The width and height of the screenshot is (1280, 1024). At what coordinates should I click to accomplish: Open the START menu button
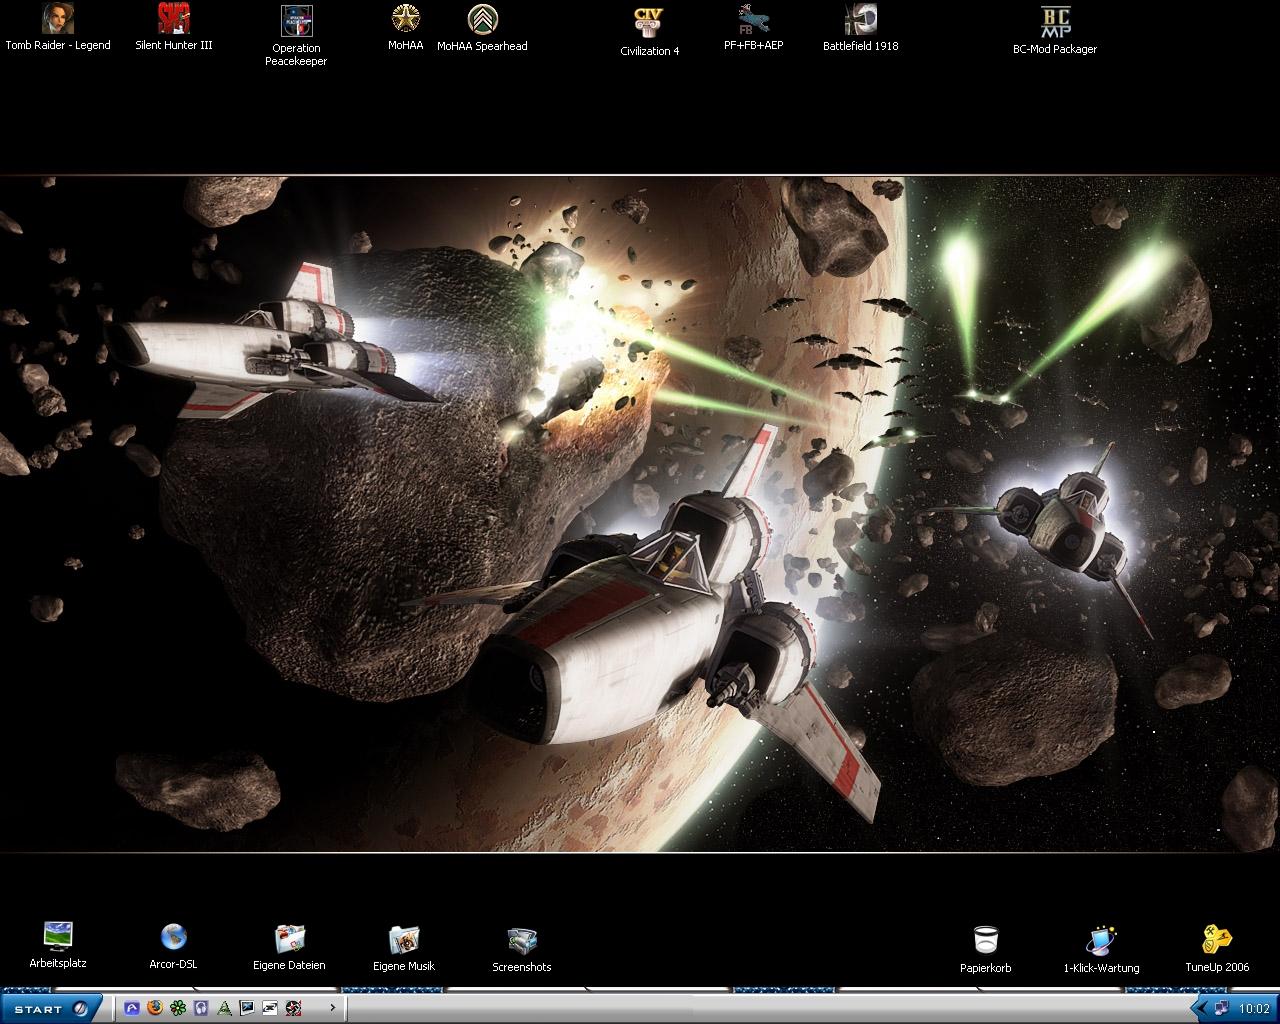point(49,1008)
